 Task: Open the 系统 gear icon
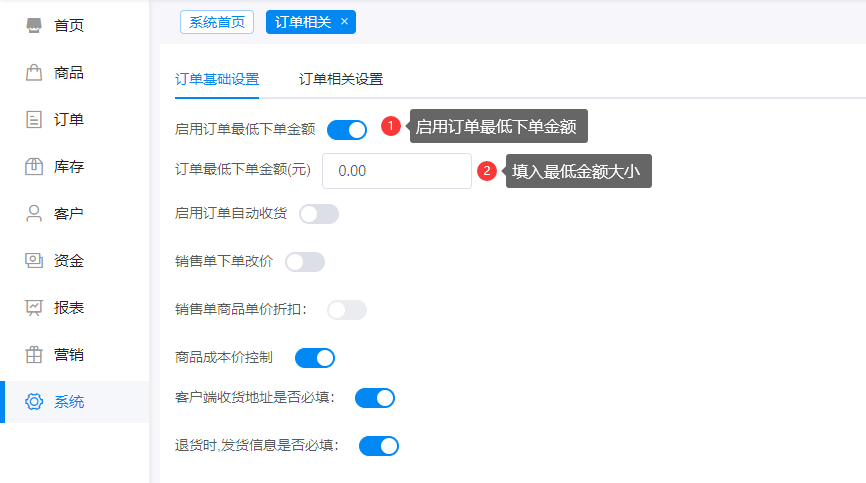point(34,402)
